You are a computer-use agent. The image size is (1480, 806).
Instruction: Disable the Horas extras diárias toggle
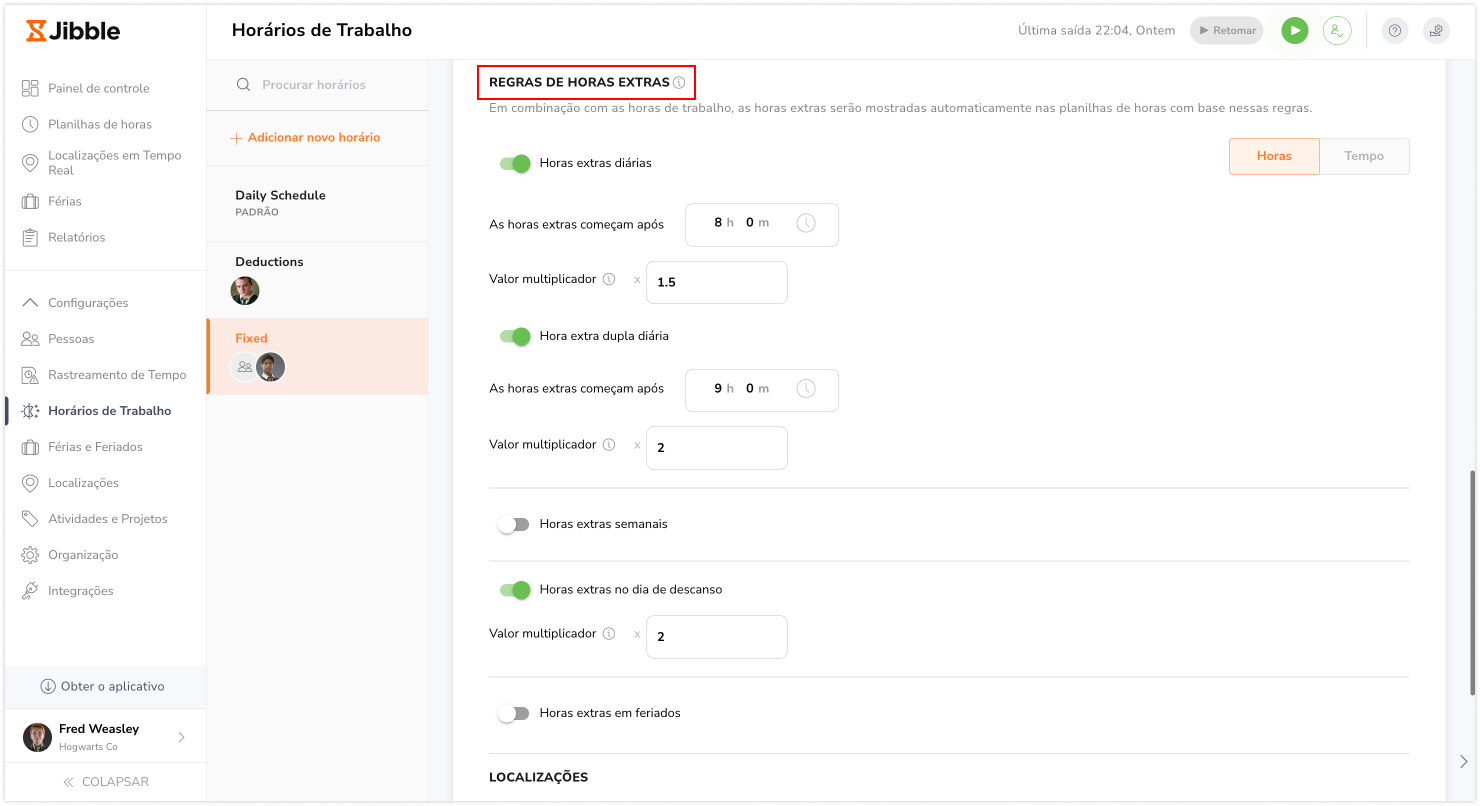pyautogui.click(x=515, y=163)
